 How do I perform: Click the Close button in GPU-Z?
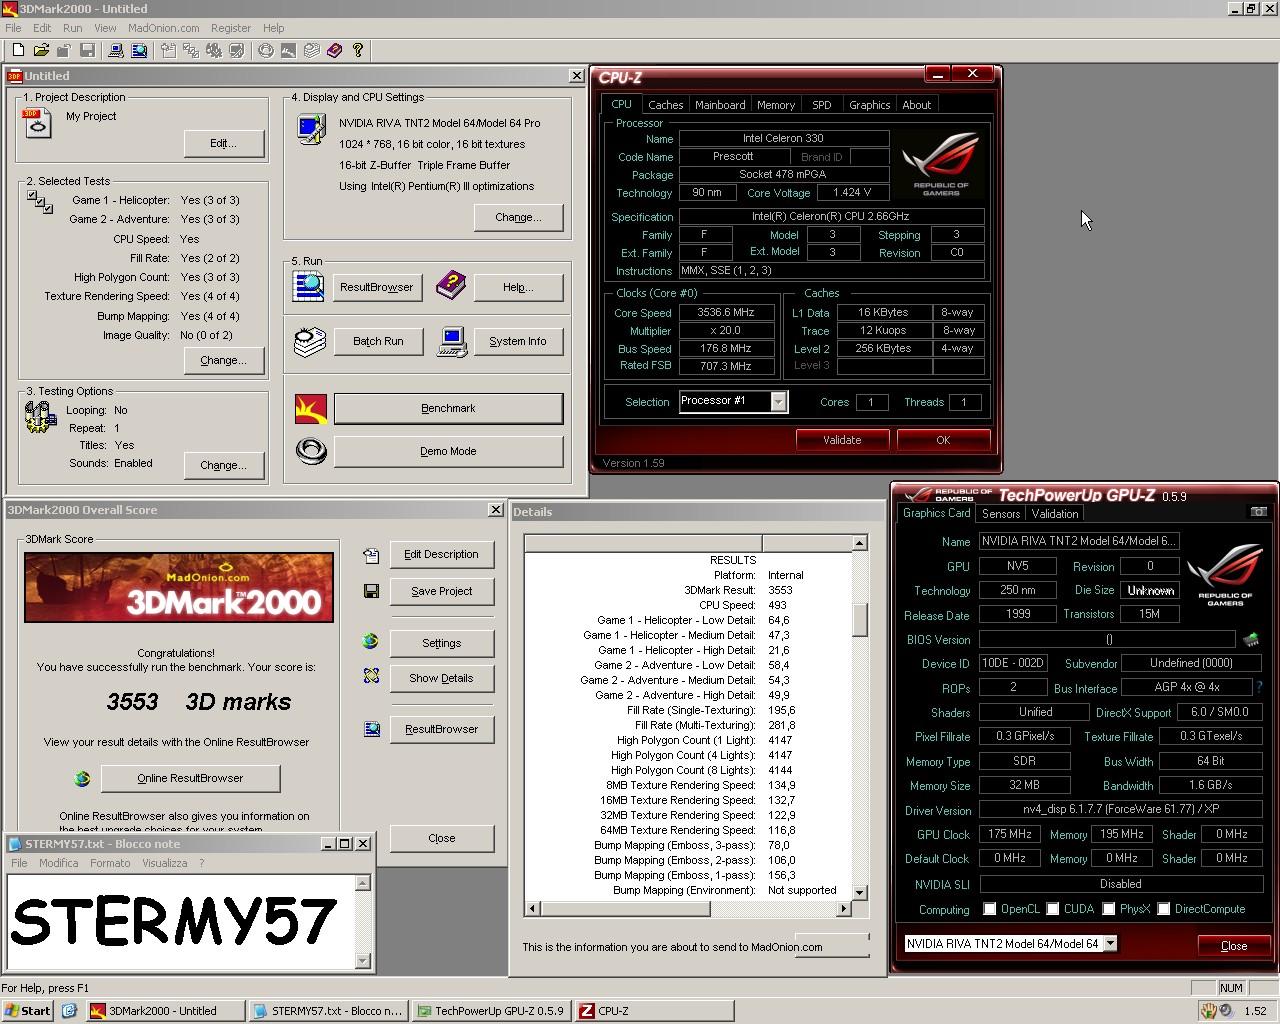[x=1233, y=946]
